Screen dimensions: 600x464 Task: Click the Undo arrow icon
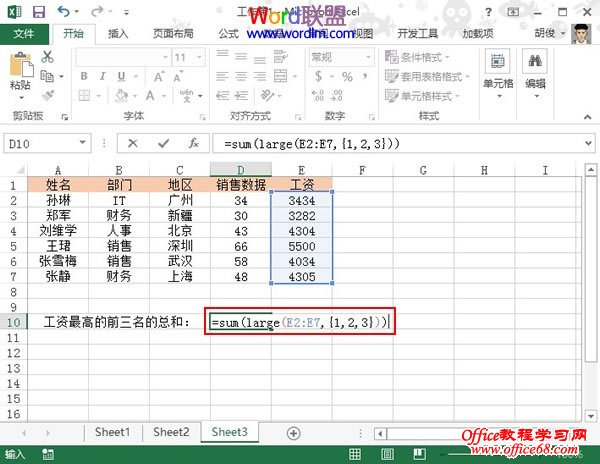tap(64, 11)
